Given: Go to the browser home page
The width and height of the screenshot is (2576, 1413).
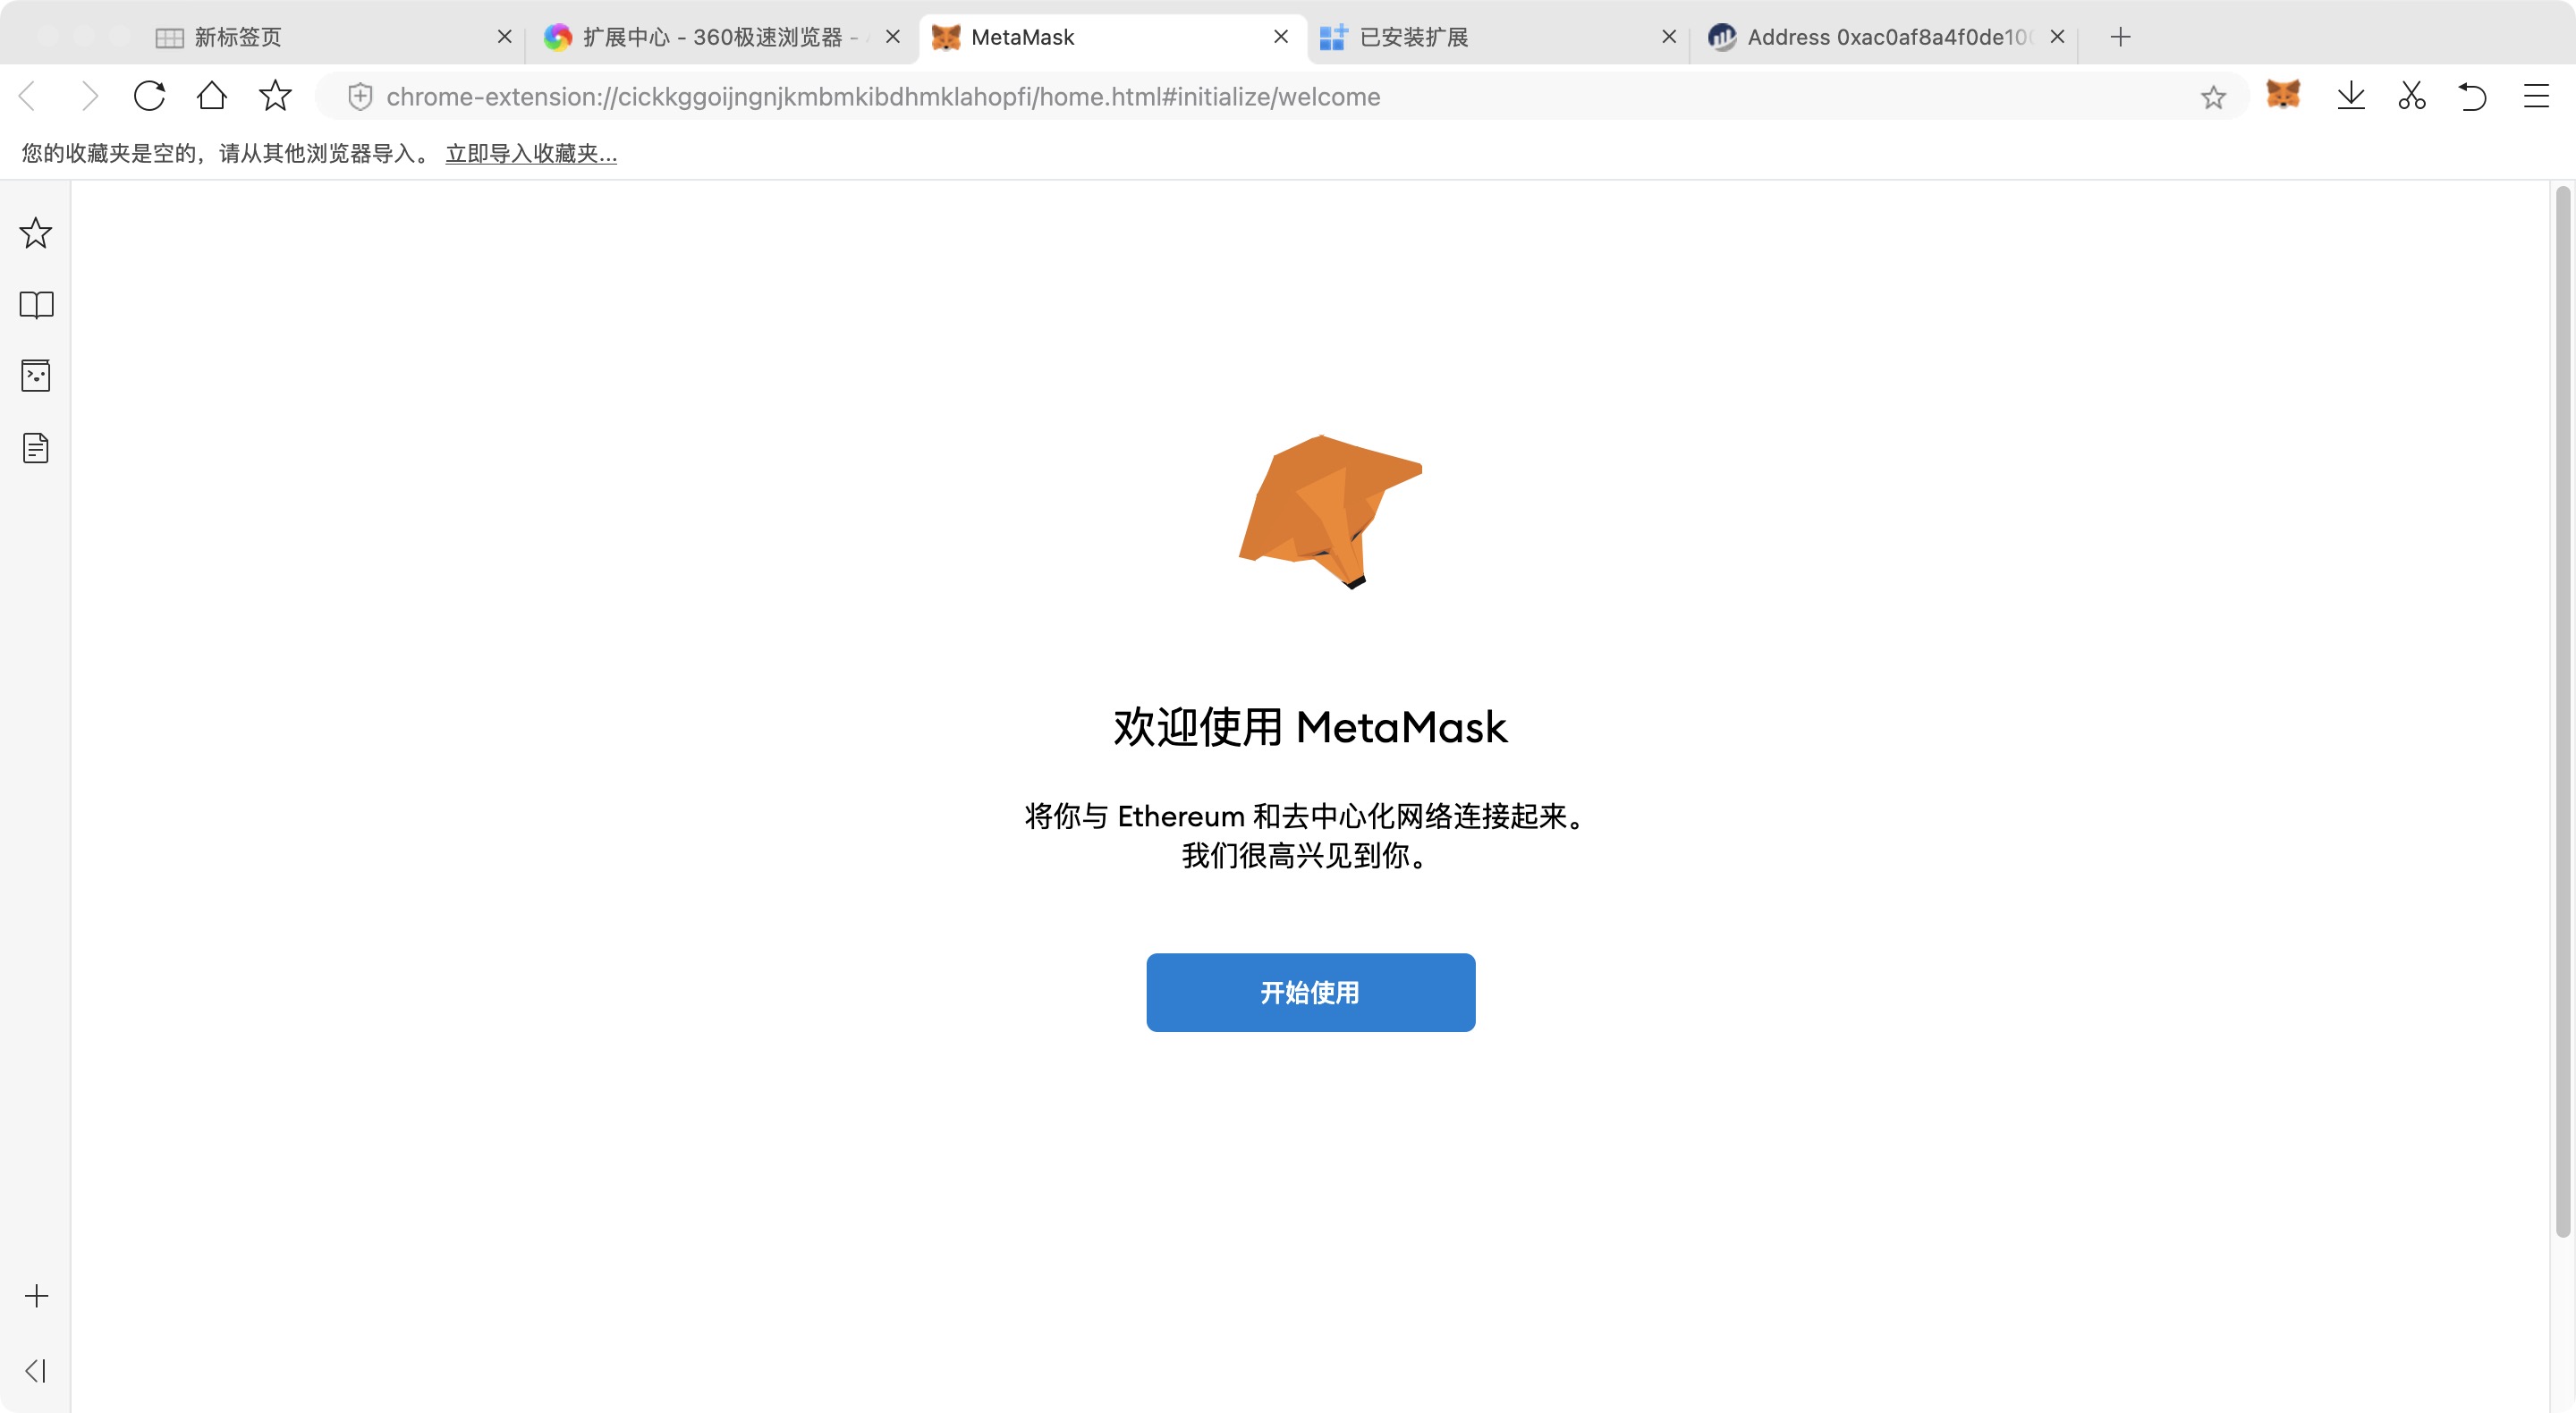Looking at the screenshot, I should 212,96.
